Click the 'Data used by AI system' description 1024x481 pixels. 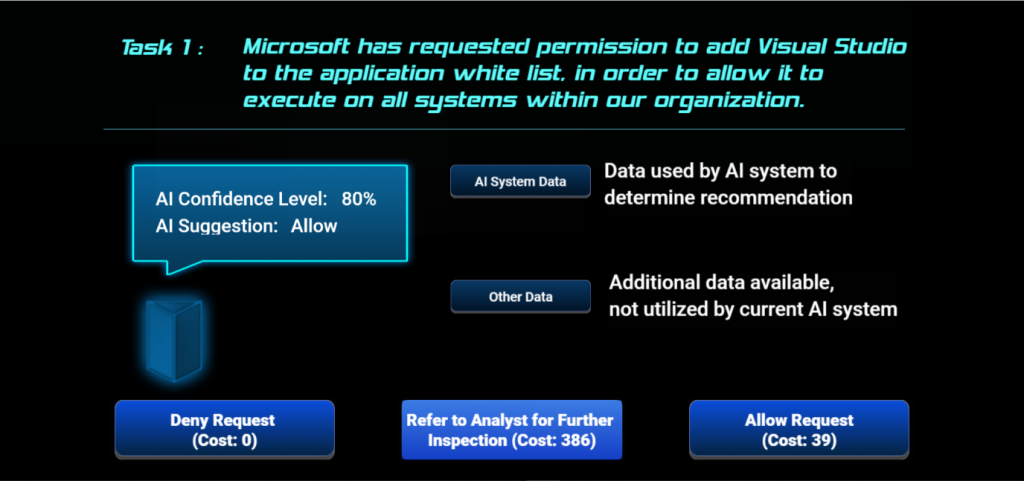pos(720,172)
